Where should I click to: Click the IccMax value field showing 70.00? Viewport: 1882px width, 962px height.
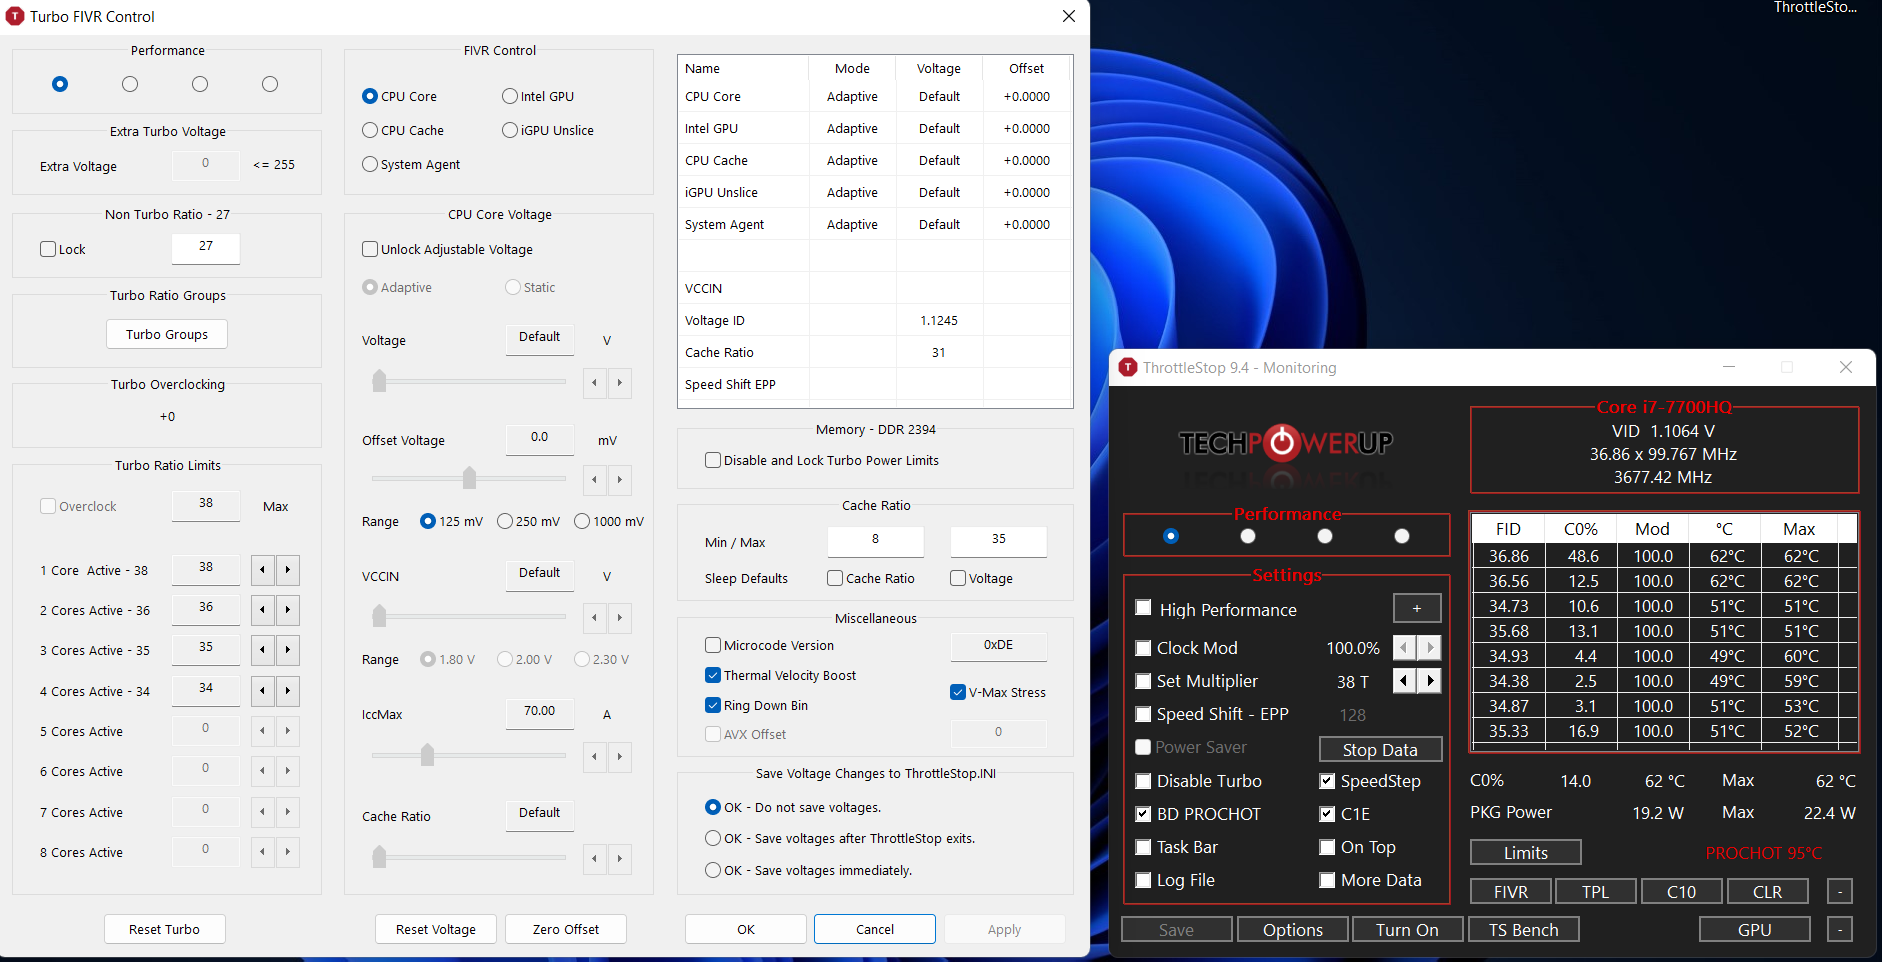pos(540,713)
